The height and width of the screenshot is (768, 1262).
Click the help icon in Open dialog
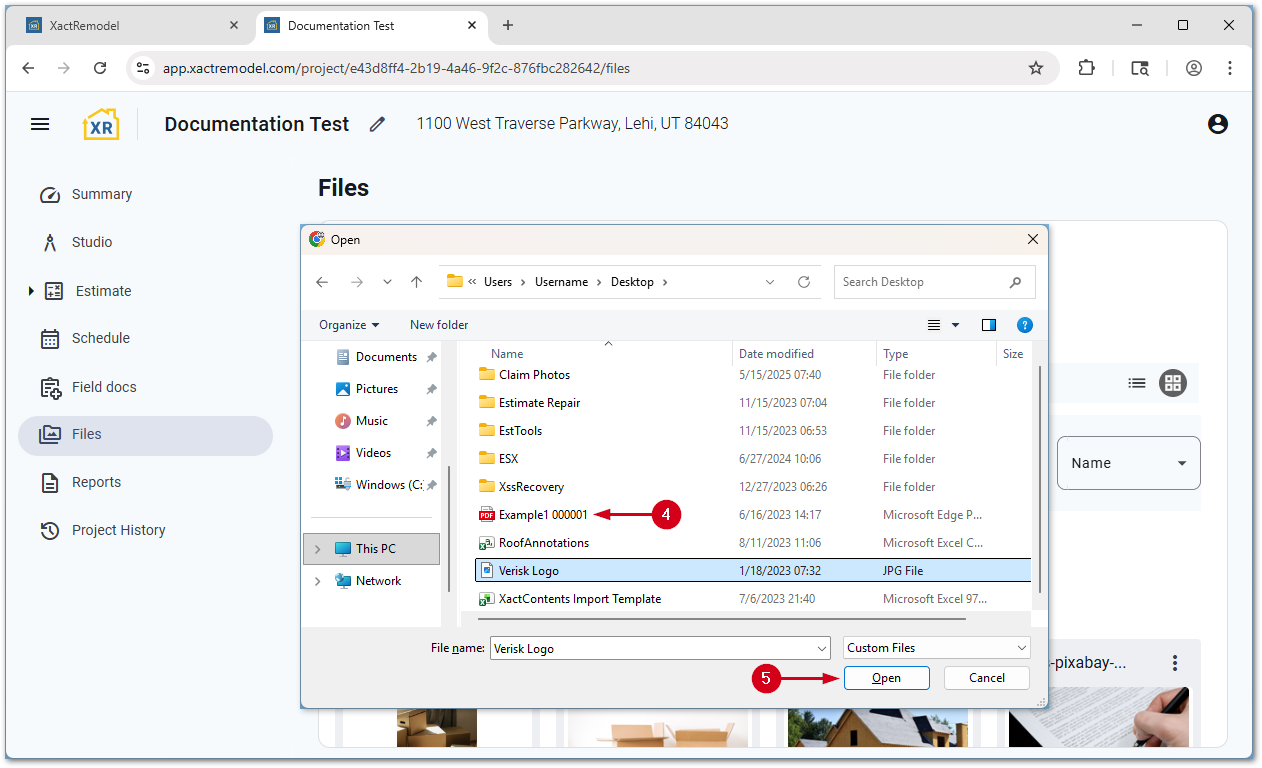point(1024,325)
